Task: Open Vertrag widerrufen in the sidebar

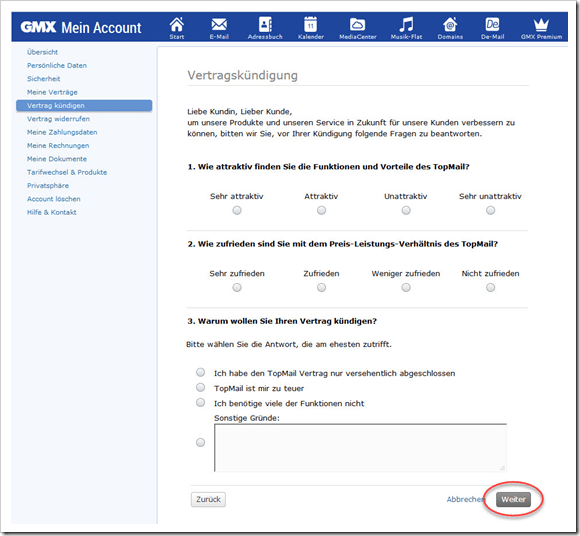Action: (58, 119)
